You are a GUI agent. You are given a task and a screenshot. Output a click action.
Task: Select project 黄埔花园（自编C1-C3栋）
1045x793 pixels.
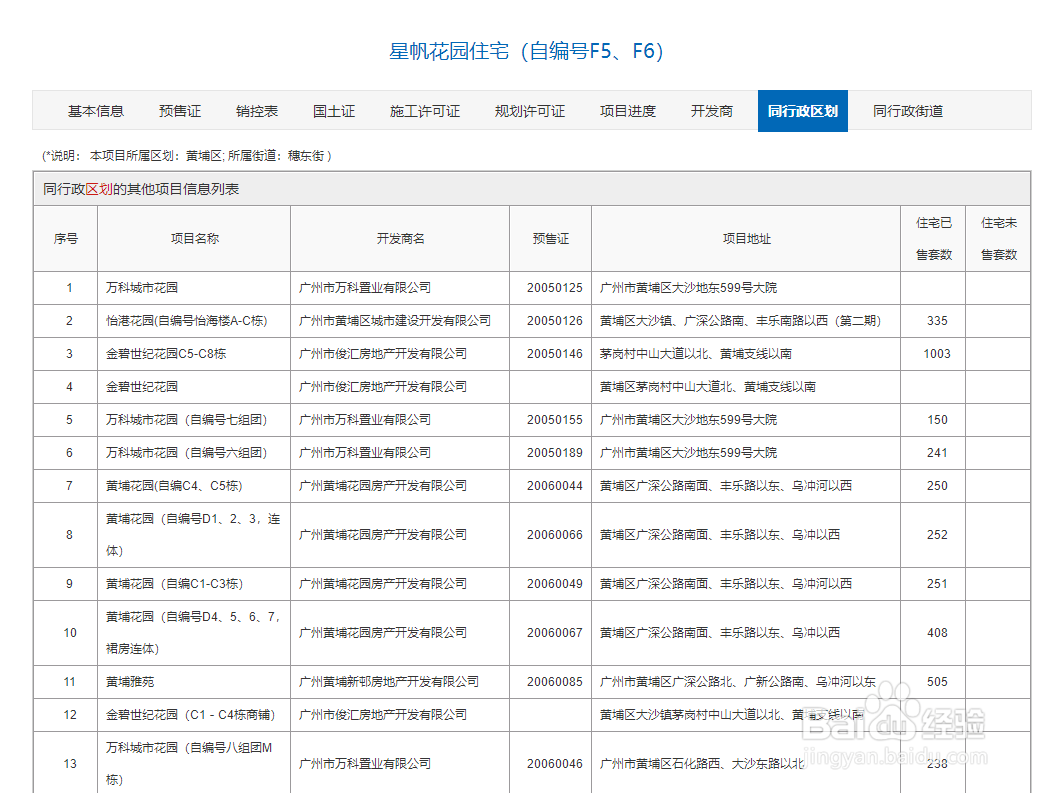pyautogui.click(x=175, y=584)
